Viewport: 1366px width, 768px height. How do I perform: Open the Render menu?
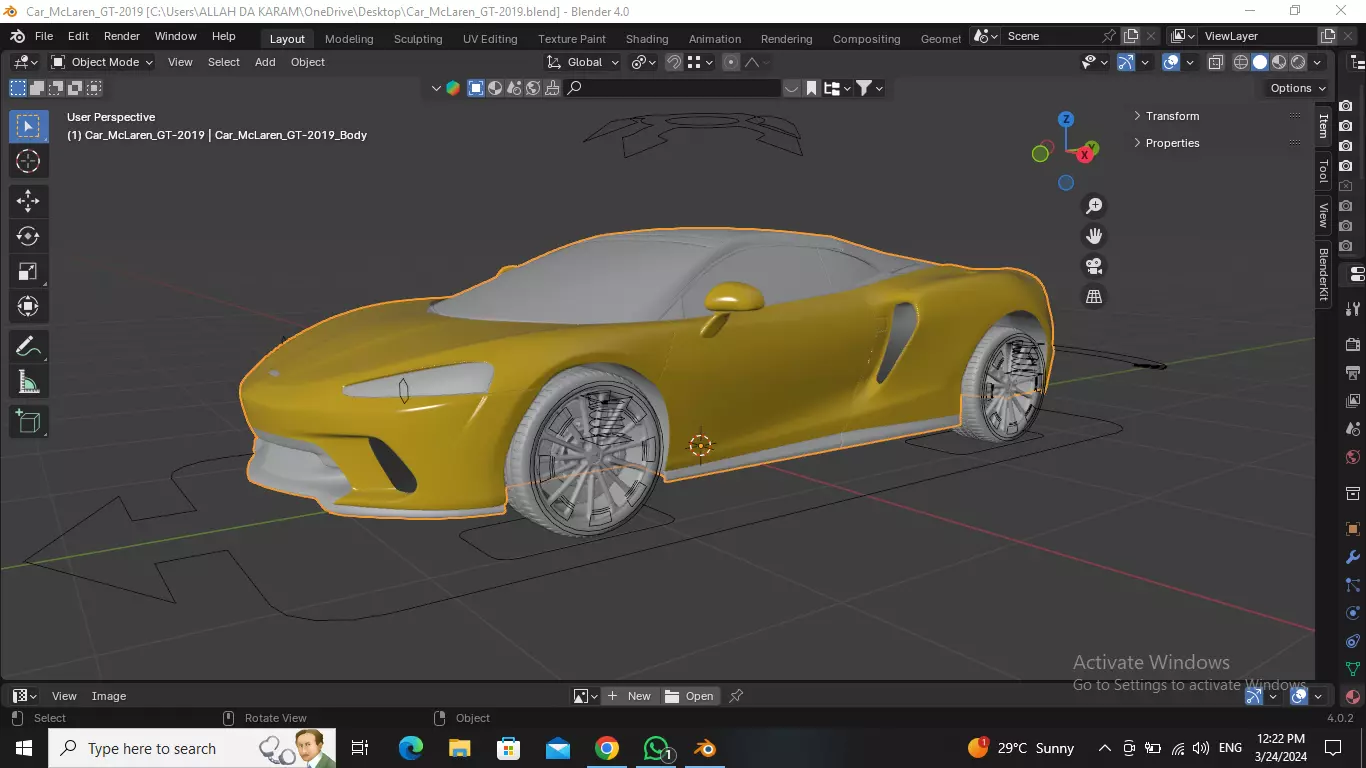coord(122,36)
